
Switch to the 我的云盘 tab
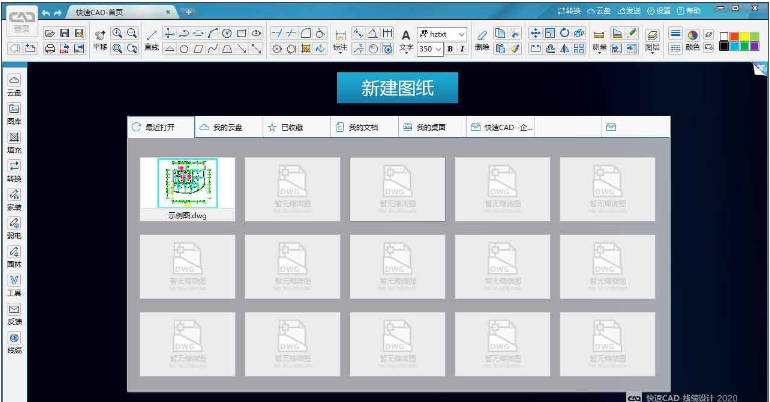pyautogui.click(x=221, y=128)
